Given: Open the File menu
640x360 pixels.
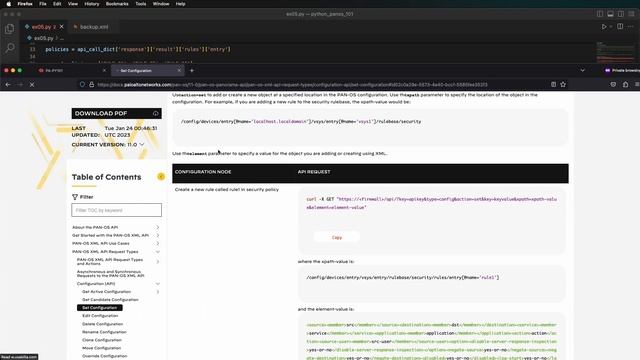Looking at the screenshot, I should 43,4.
